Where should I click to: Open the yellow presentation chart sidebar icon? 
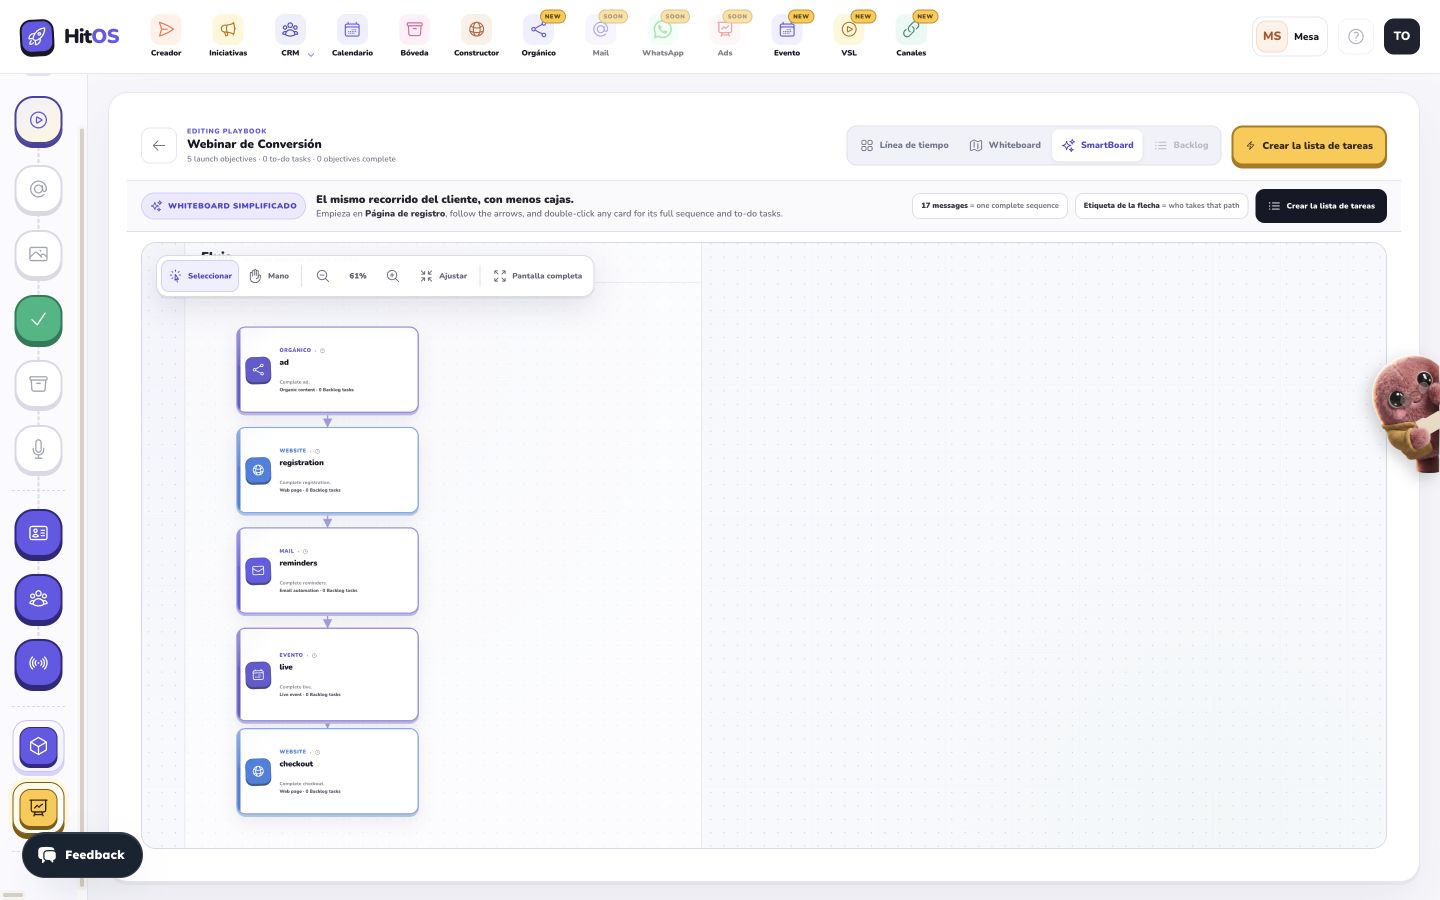pyautogui.click(x=38, y=808)
